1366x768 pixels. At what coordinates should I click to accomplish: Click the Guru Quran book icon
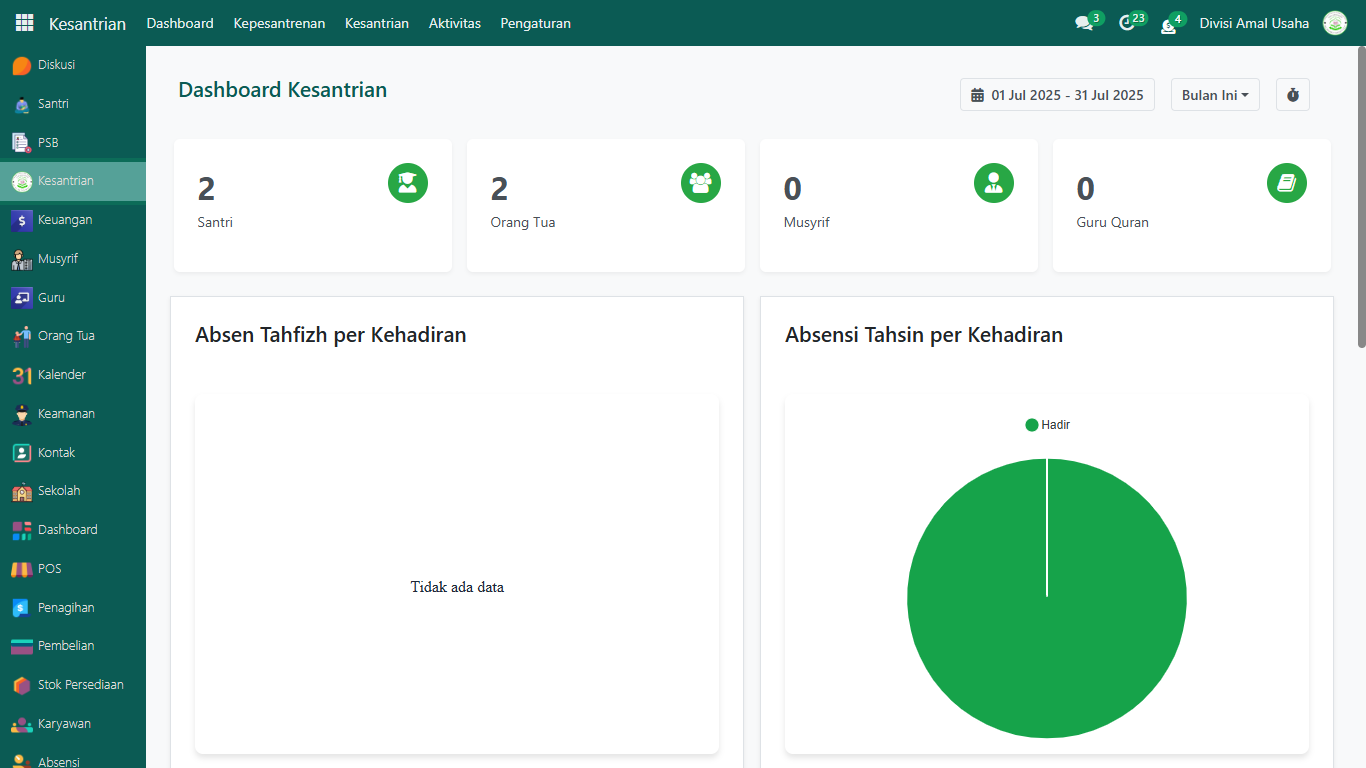click(x=1286, y=183)
